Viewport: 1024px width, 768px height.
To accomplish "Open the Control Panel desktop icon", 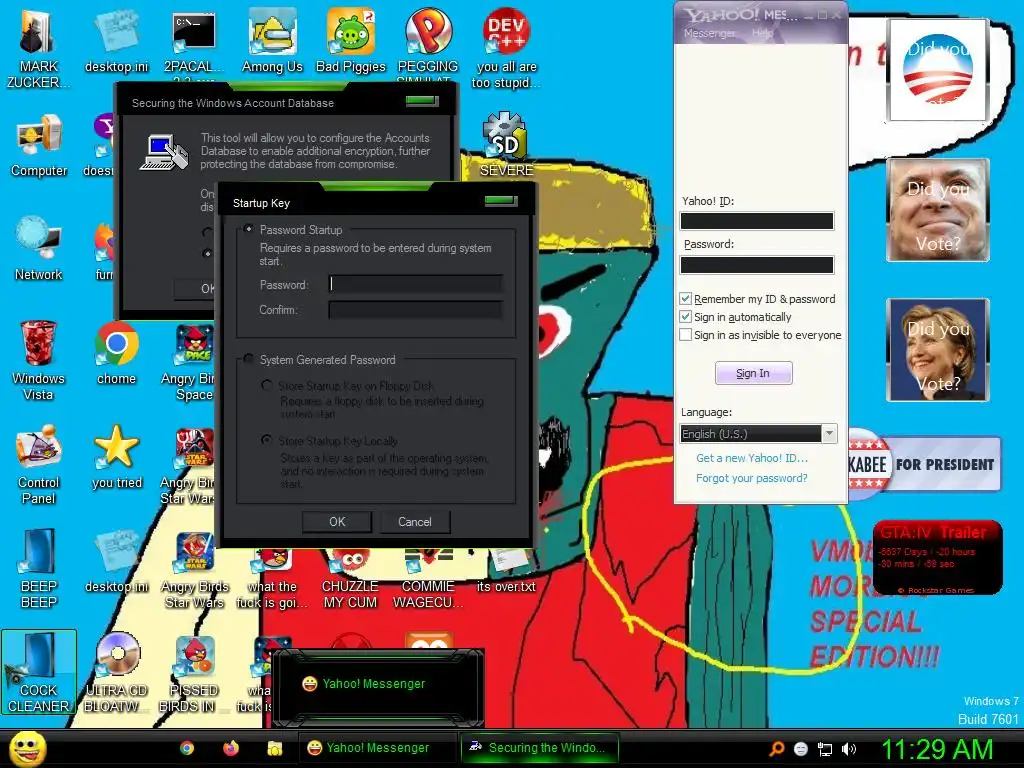I will (x=39, y=464).
